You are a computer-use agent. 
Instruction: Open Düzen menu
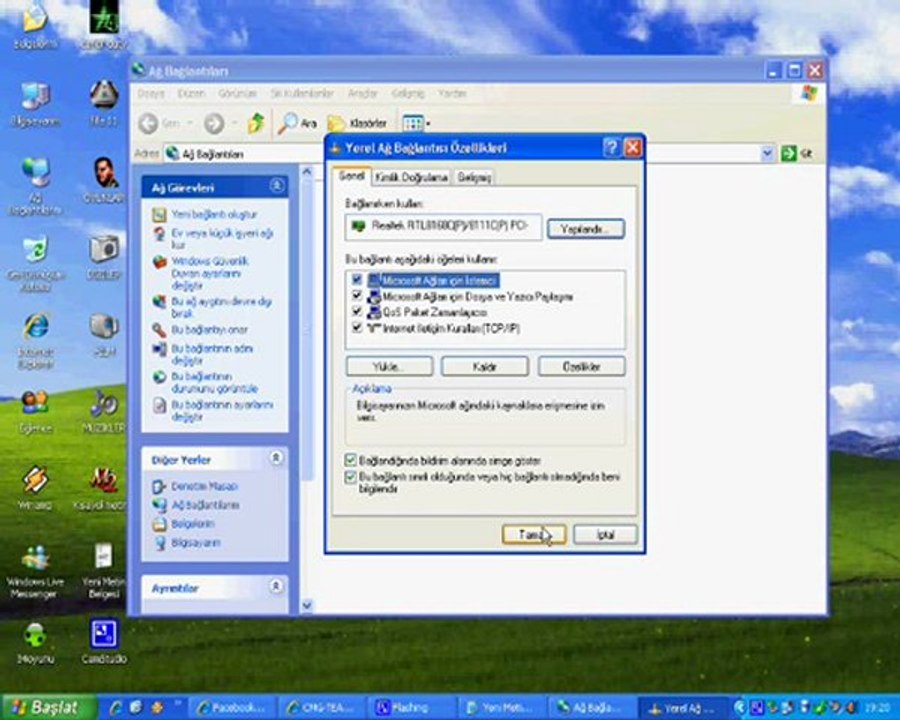coord(191,93)
